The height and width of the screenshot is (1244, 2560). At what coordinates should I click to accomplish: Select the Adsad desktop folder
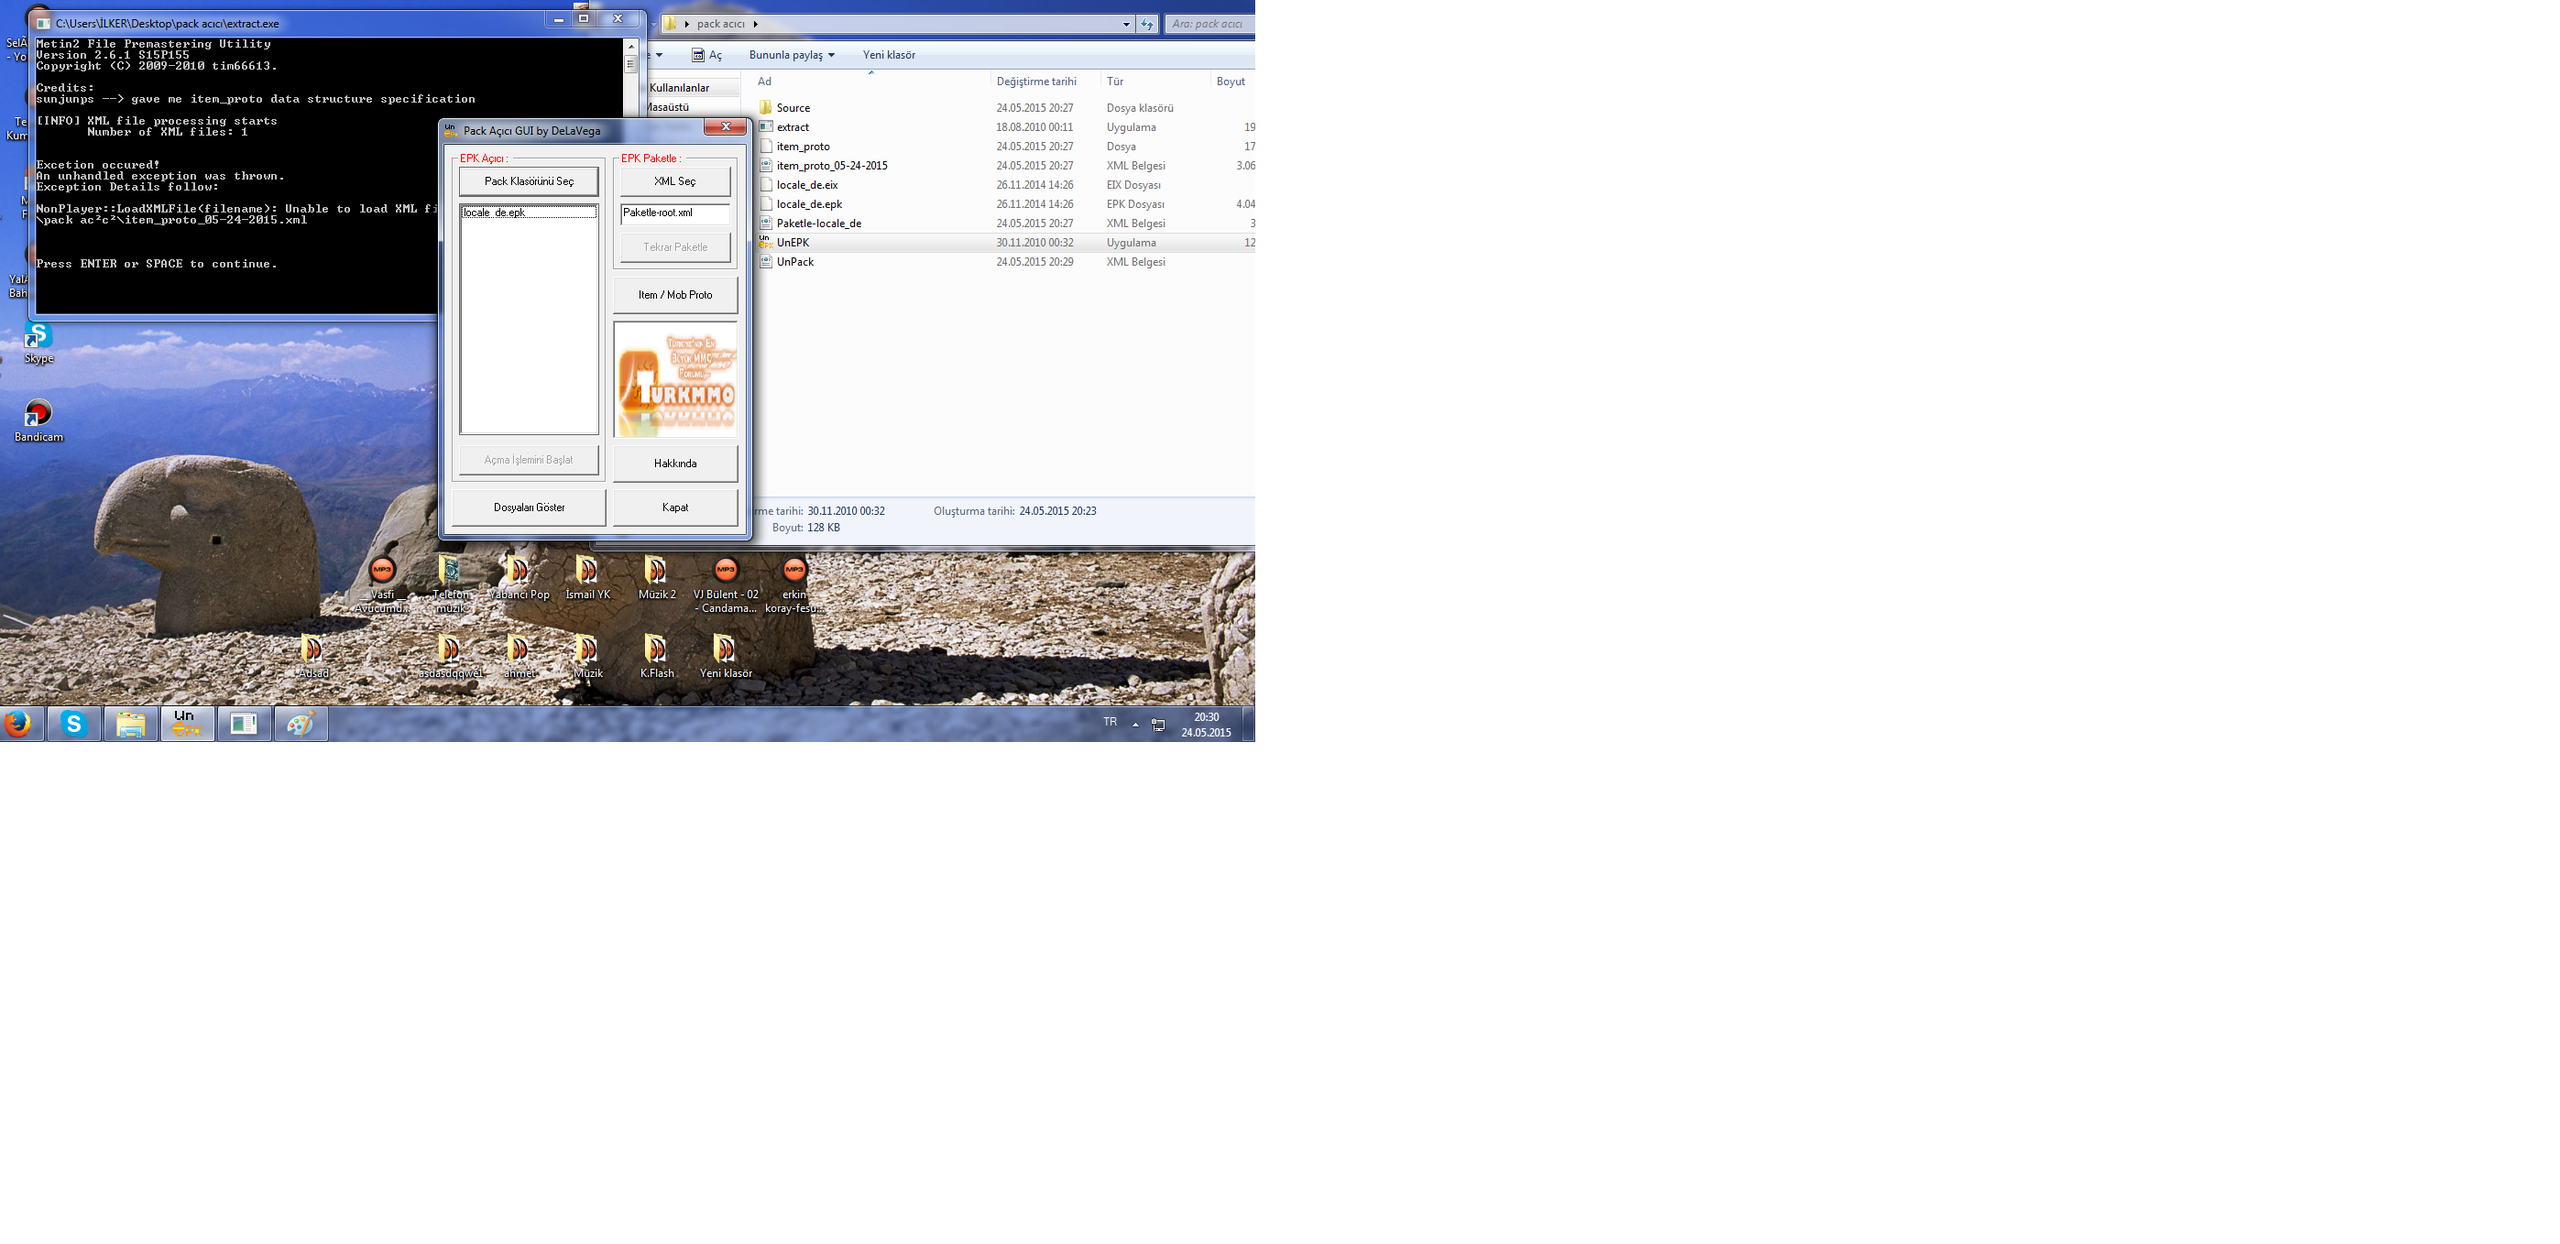(313, 657)
